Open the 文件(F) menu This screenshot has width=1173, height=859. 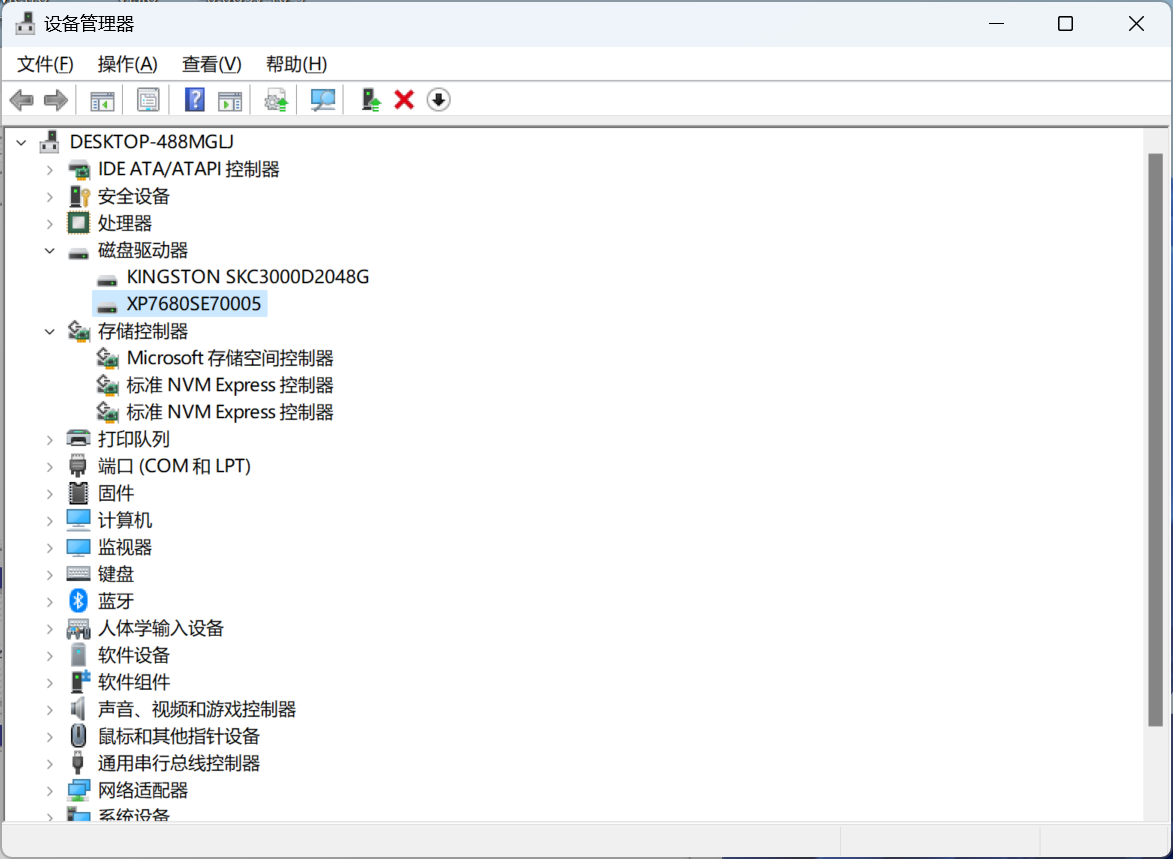click(x=45, y=64)
